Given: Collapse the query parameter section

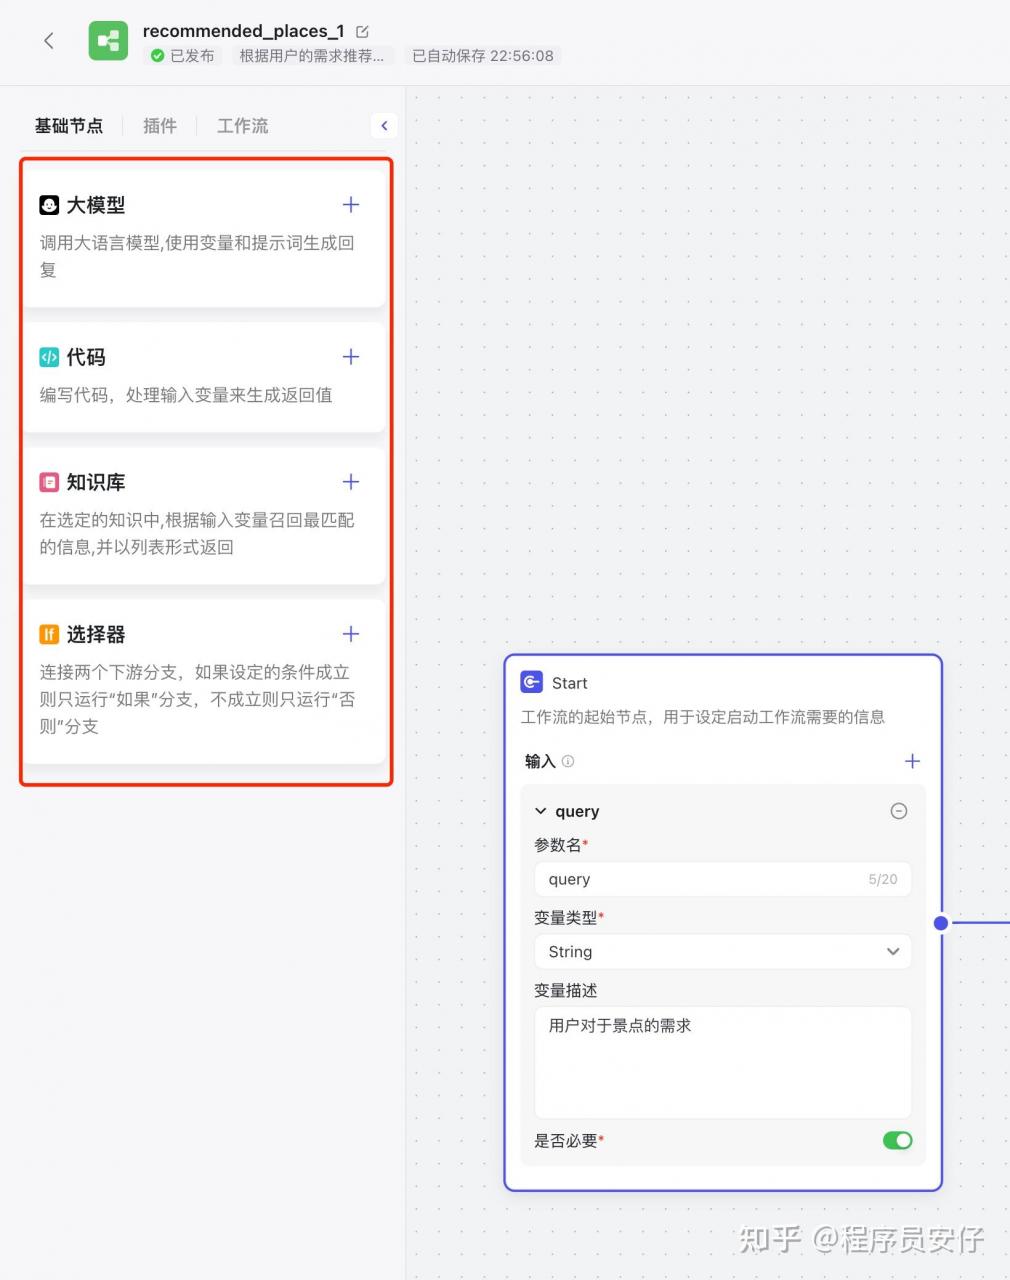Looking at the screenshot, I should pyautogui.click(x=541, y=811).
